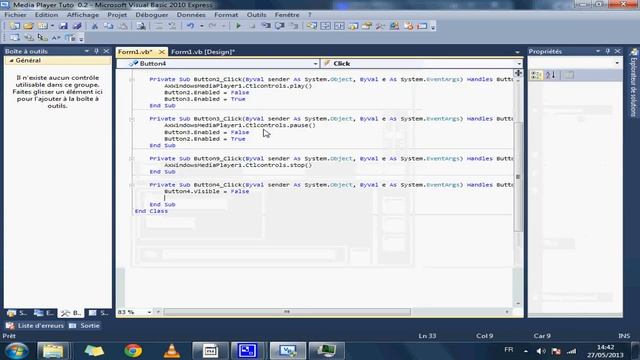Open Google Chrome from the taskbar
Image resolution: width=640 pixels, height=360 pixels.
(x=133, y=351)
